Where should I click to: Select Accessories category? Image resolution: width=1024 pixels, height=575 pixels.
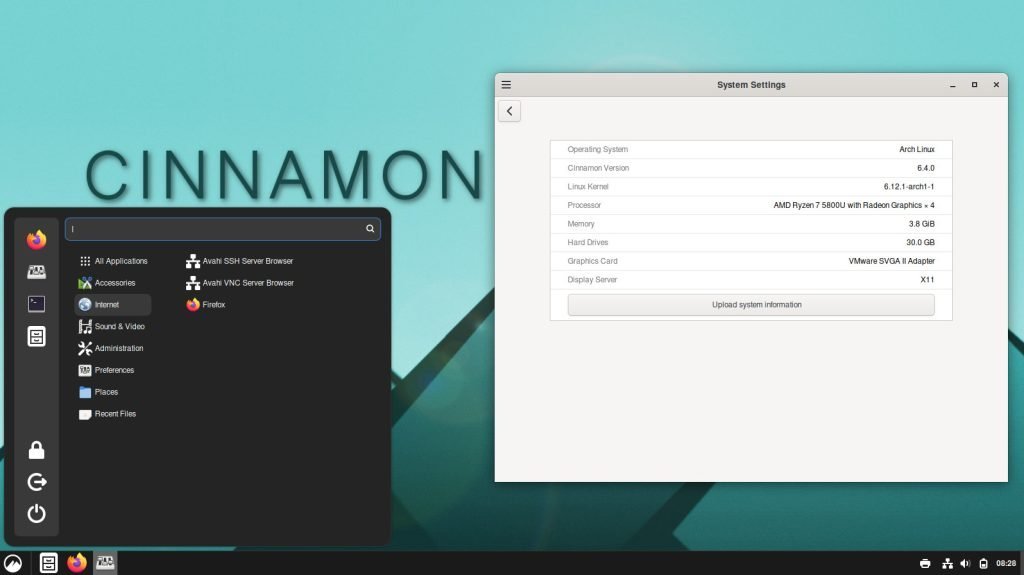coord(113,283)
